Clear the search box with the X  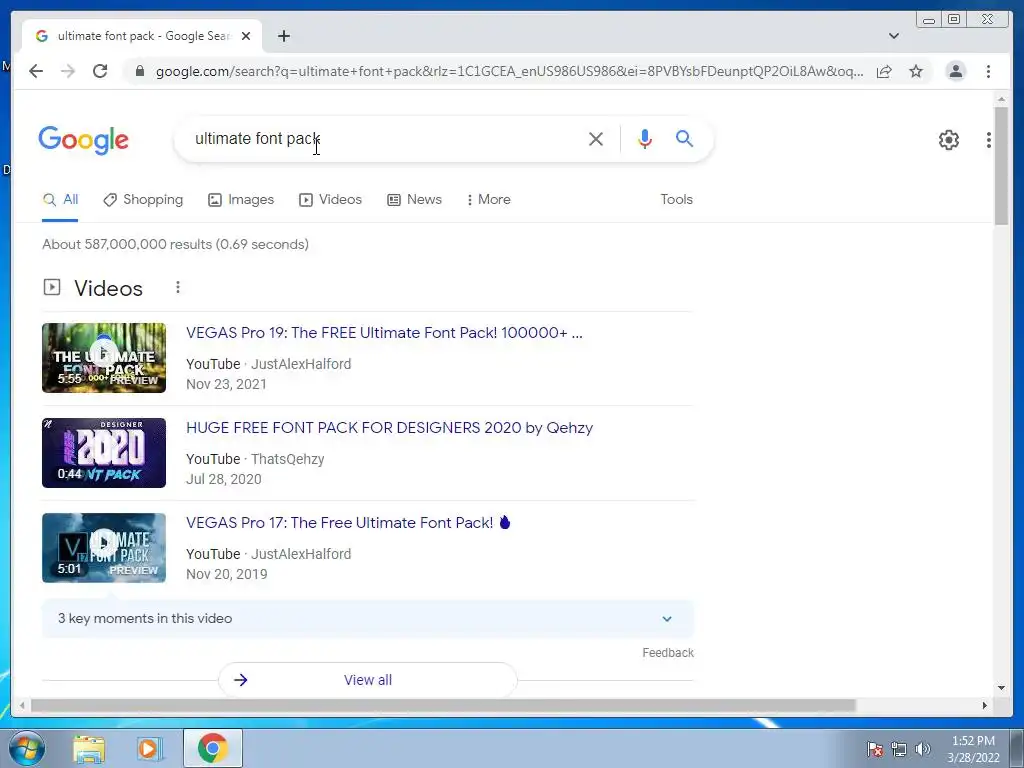596,139
